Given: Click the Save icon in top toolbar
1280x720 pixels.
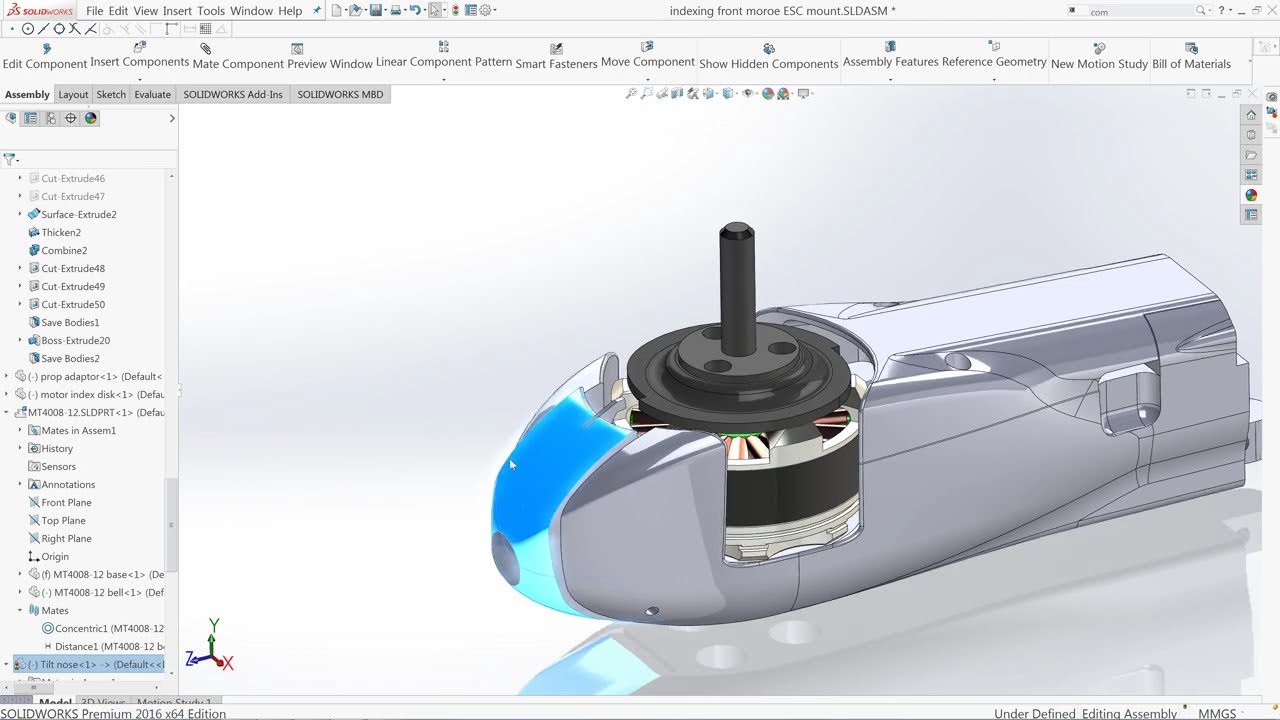Looking at the screenshot, I should (x=376, y=11).
